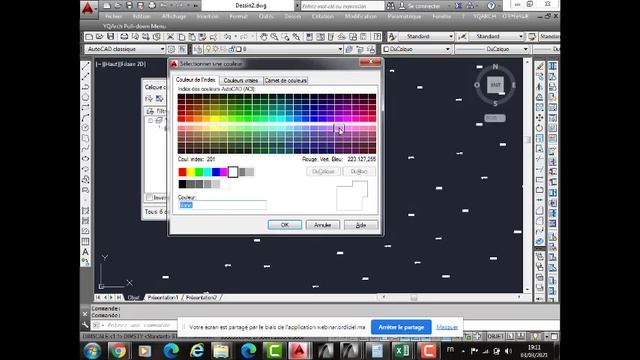This screenshot has width=640, height=360.
Task: Select the Circle tool in draw toolbar
Action: (85, 128)
